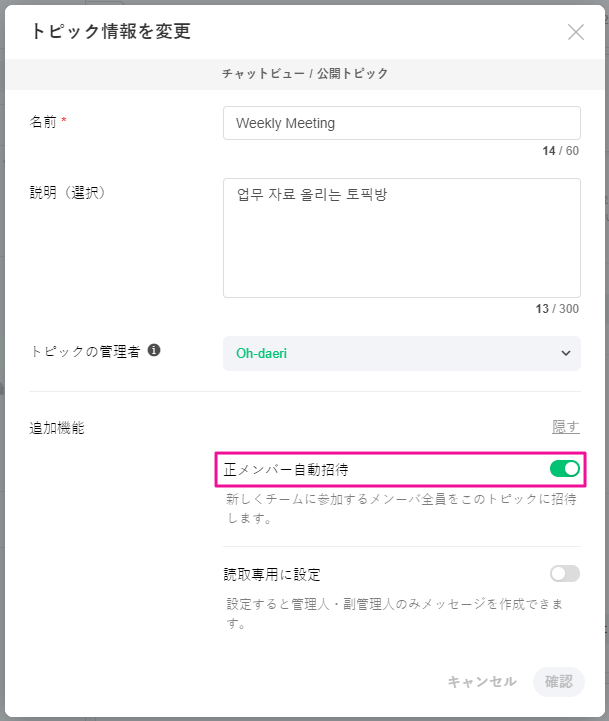Click the 名前 field label
The width and height of the screenshot is (609, 721).
[x=44, y=122]
